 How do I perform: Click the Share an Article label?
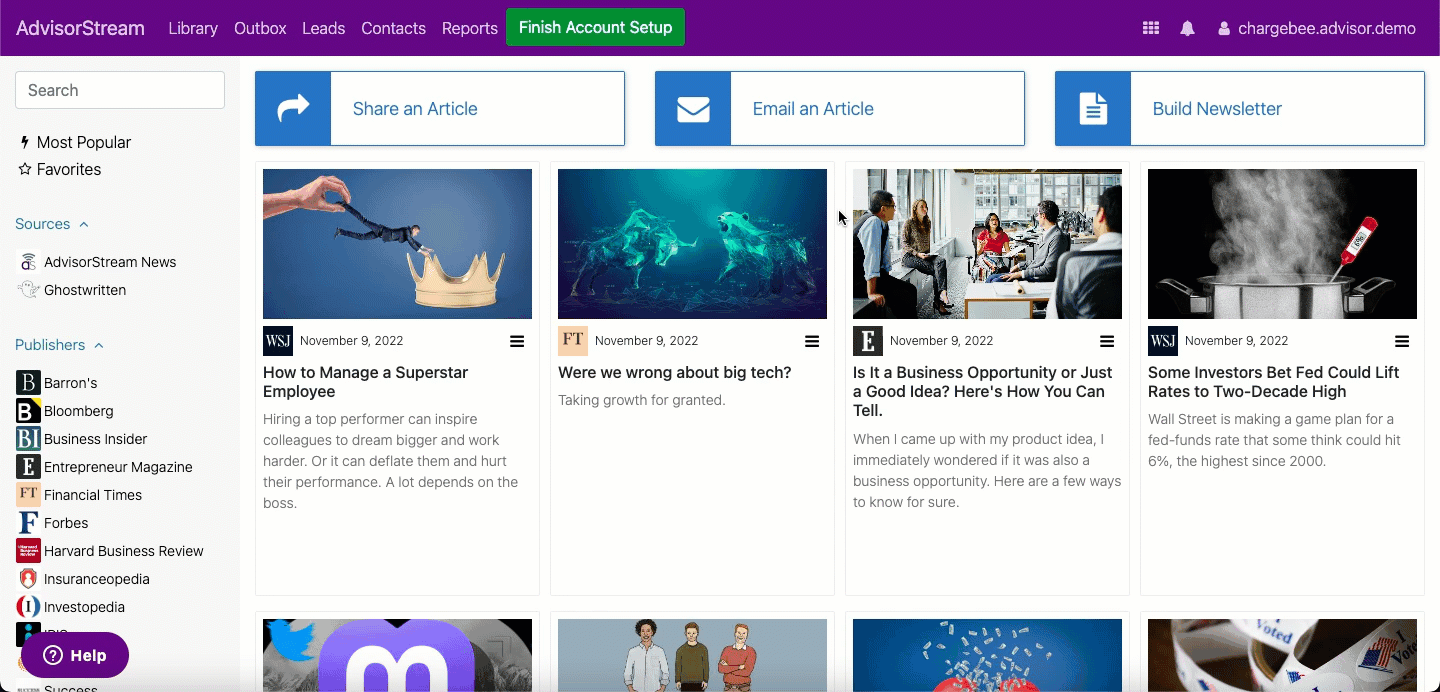415,109
